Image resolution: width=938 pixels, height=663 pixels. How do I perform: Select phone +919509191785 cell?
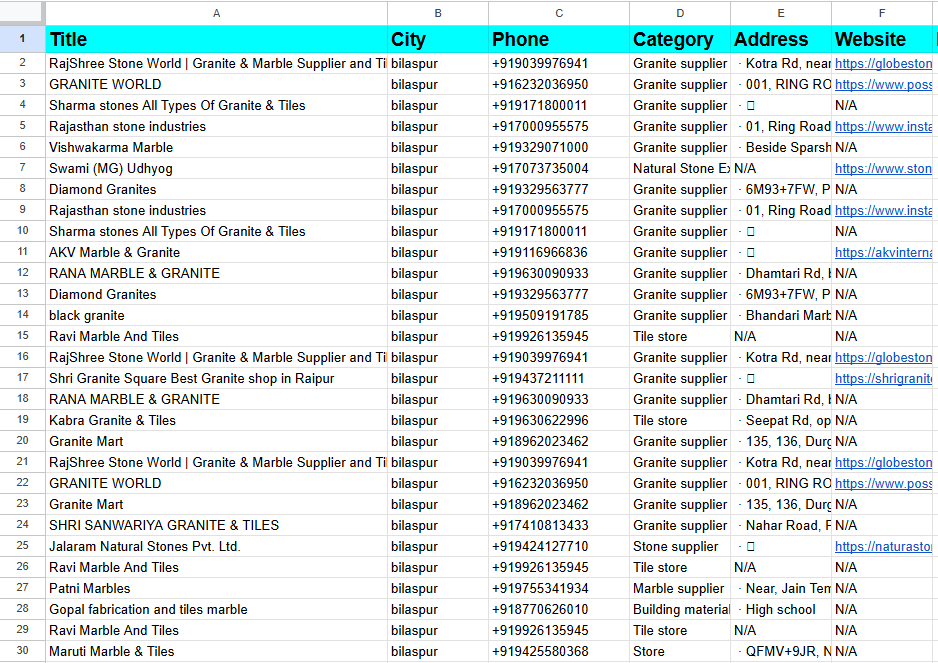click(x=559, y=315)
